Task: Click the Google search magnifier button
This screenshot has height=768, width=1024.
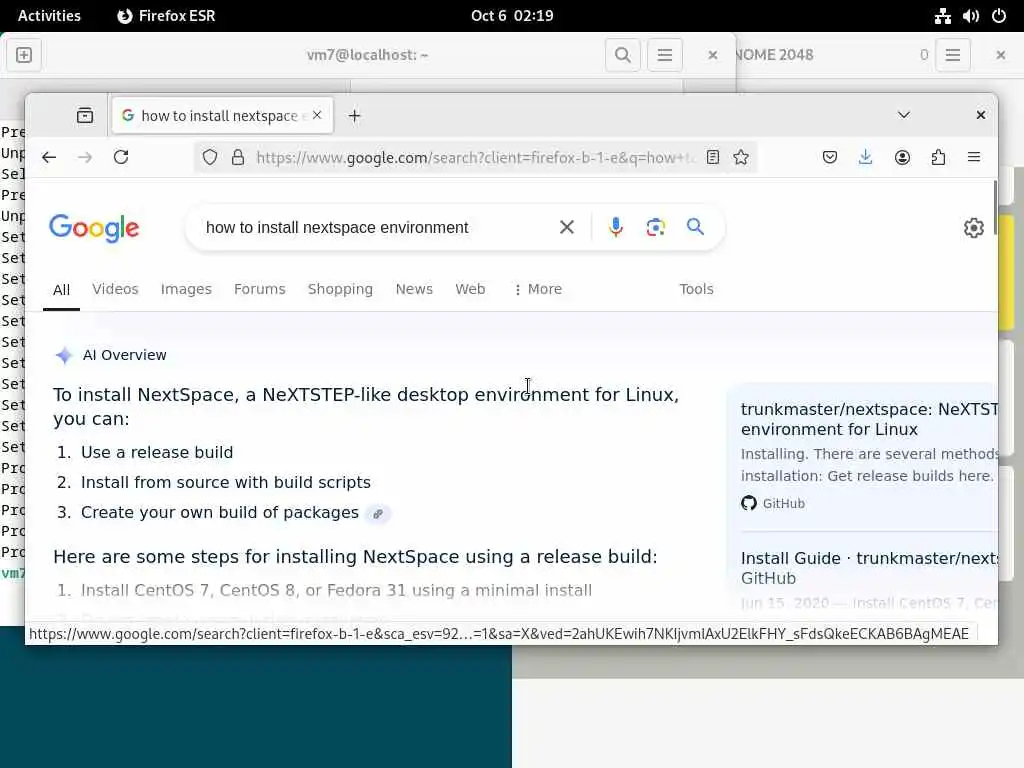Action: [695, 227]
